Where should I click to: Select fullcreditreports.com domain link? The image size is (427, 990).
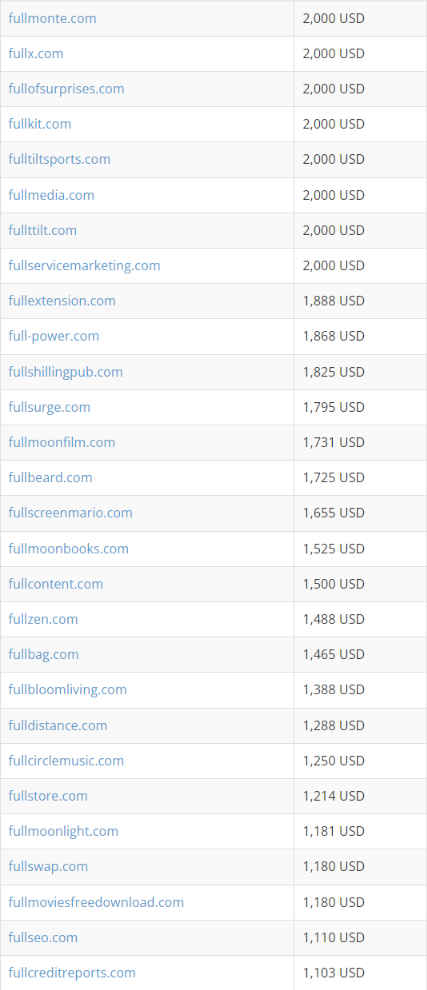point(72,973)
